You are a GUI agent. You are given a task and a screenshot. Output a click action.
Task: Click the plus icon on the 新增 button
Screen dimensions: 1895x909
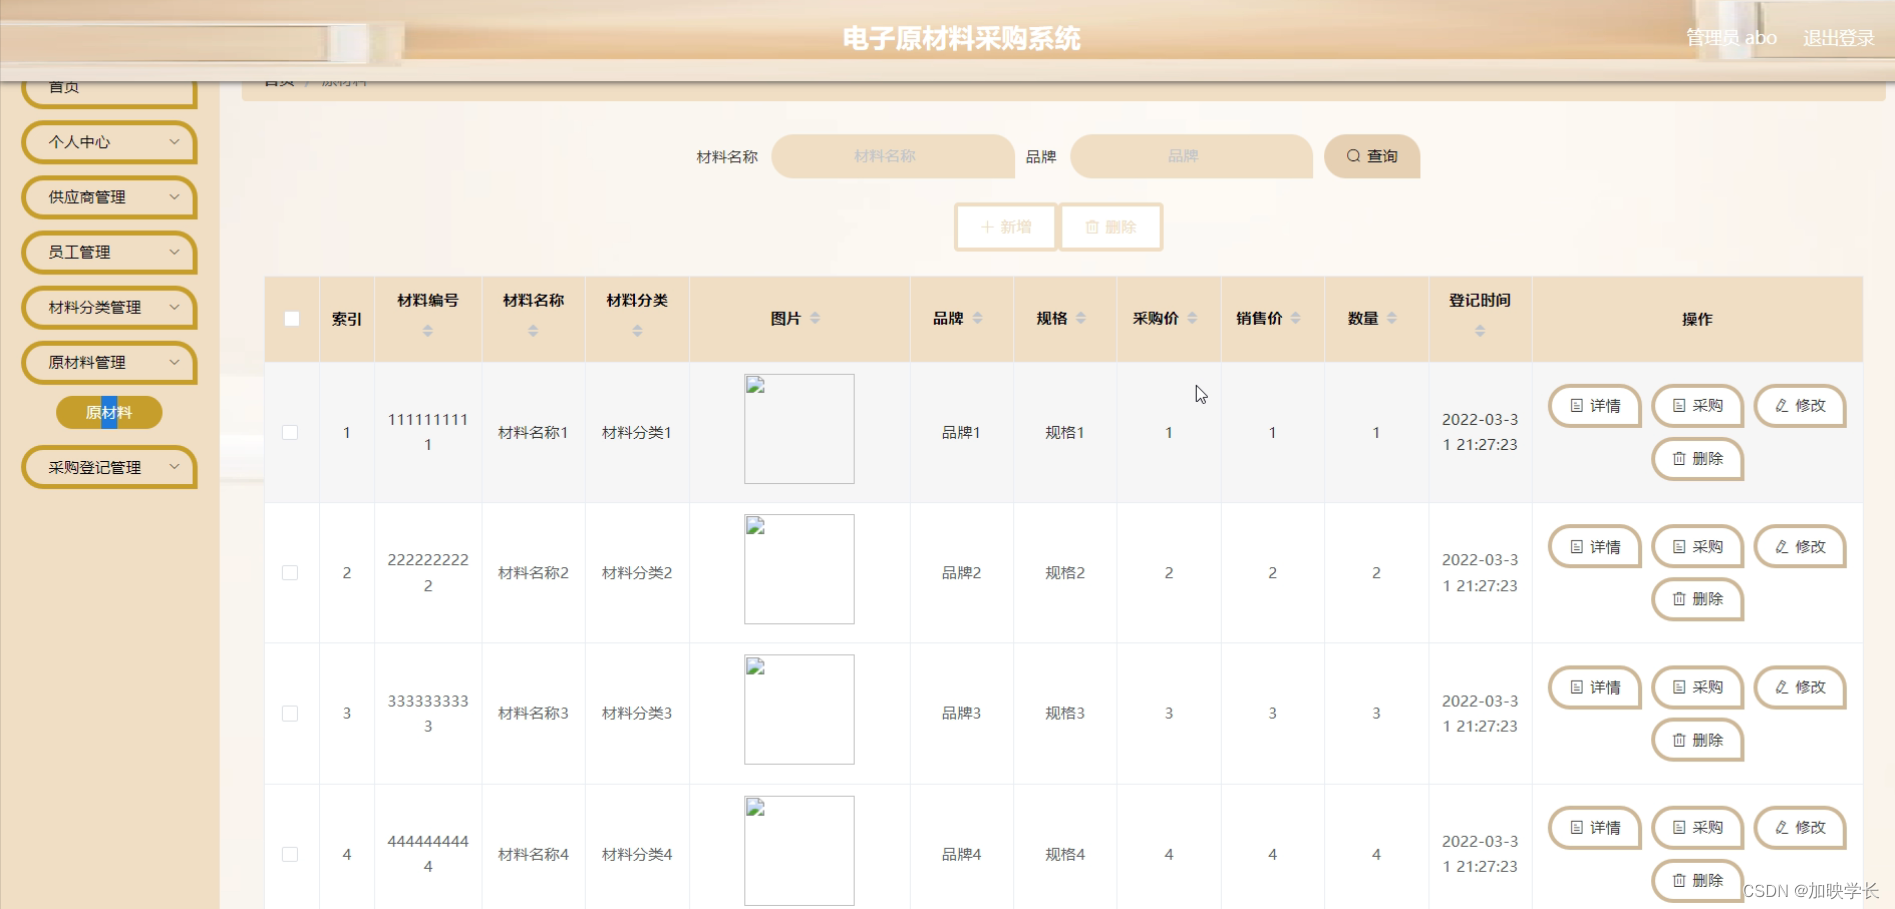click(x=987, y=227)
